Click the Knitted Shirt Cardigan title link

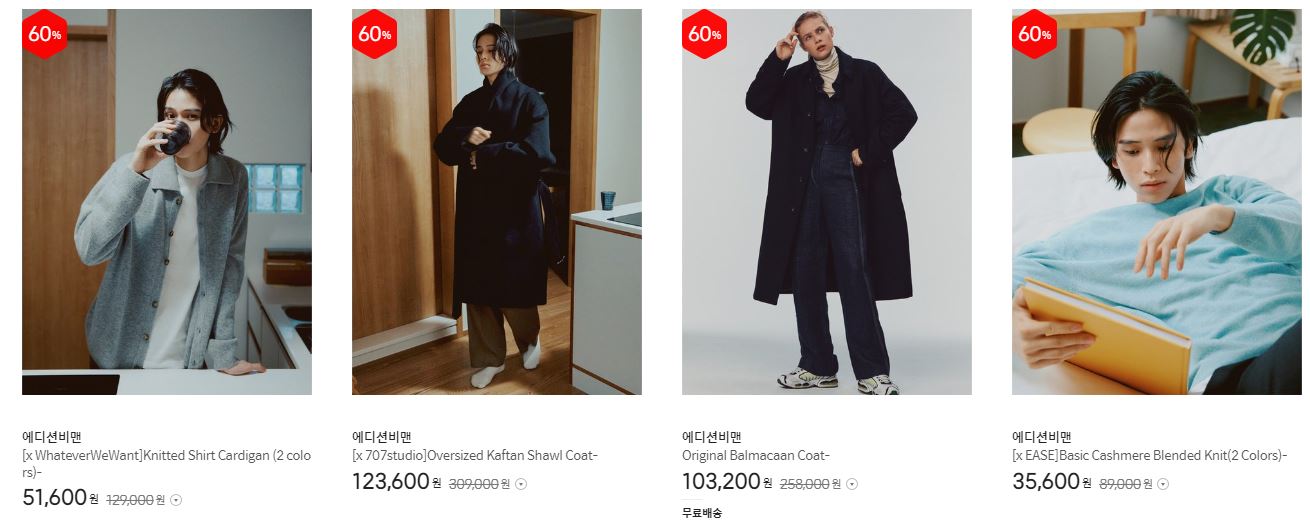(166, 463)
